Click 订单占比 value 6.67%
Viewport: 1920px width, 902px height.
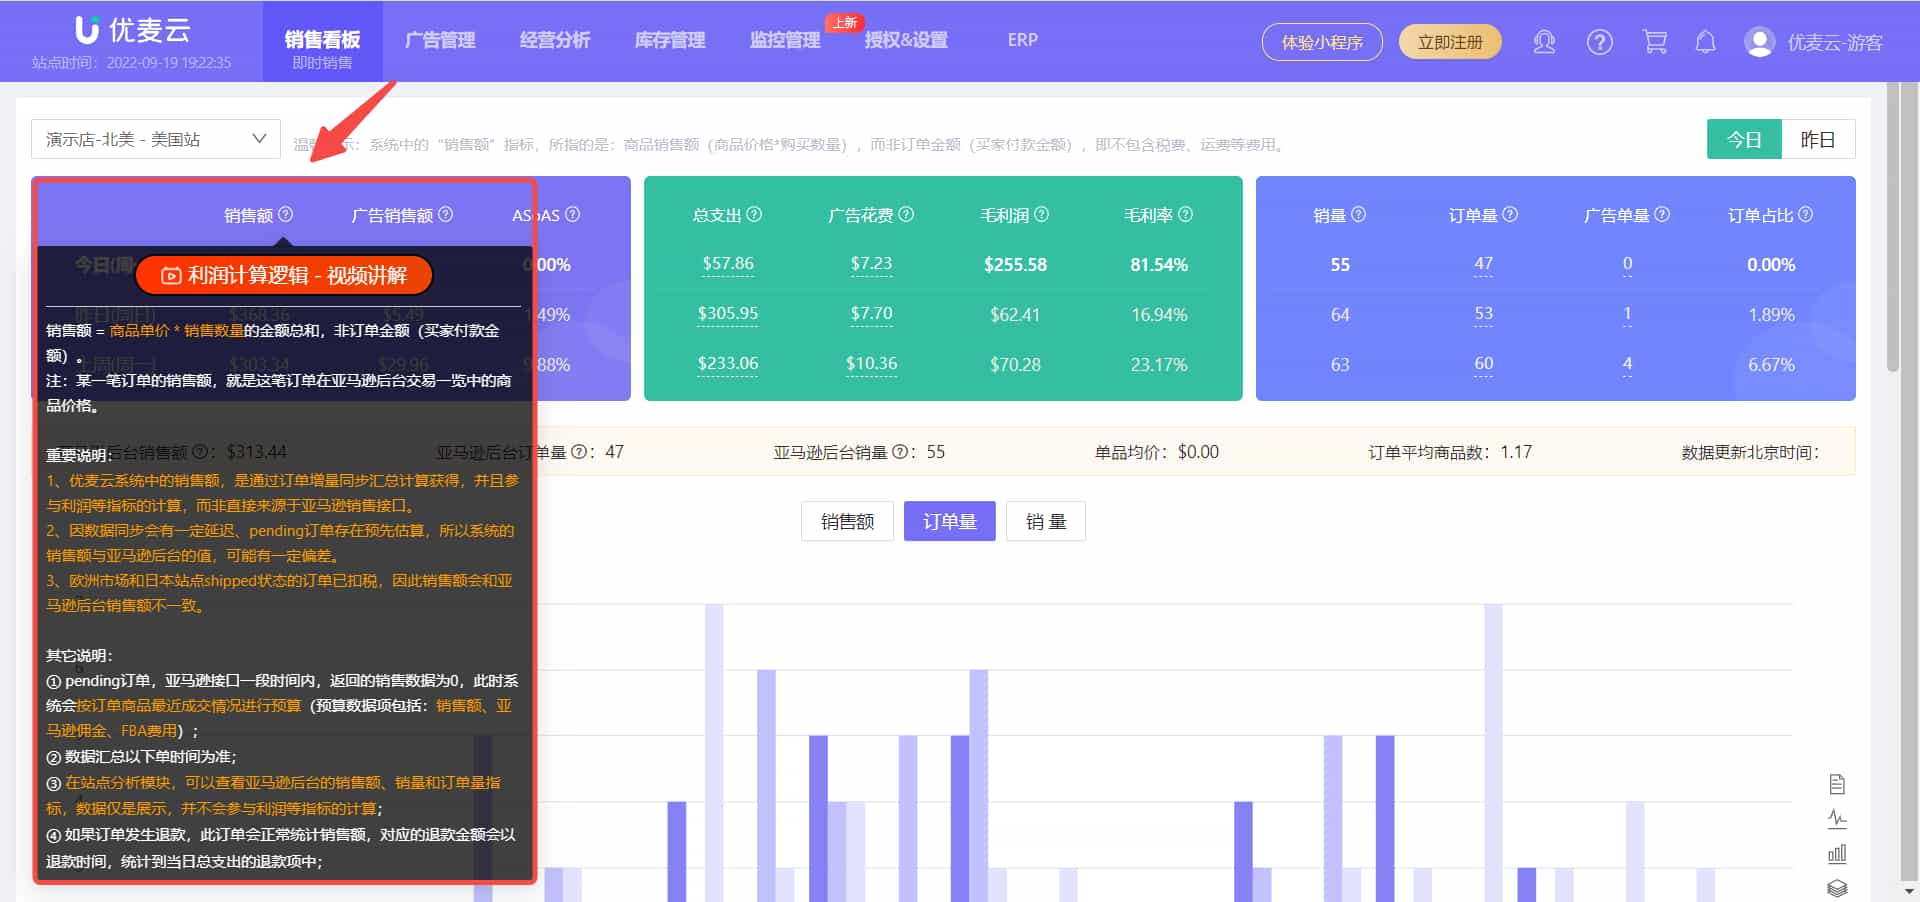click(1771, 365)
